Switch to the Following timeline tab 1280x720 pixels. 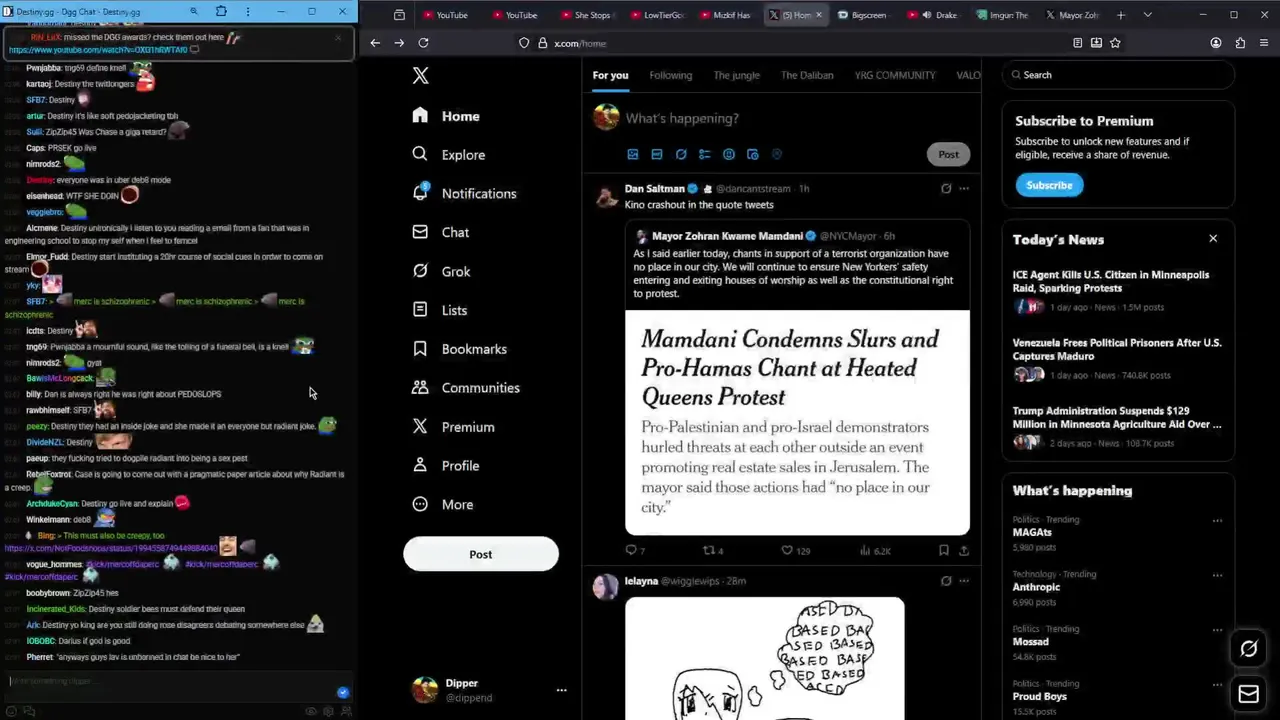pyautogui.click(x=670, y=75)
